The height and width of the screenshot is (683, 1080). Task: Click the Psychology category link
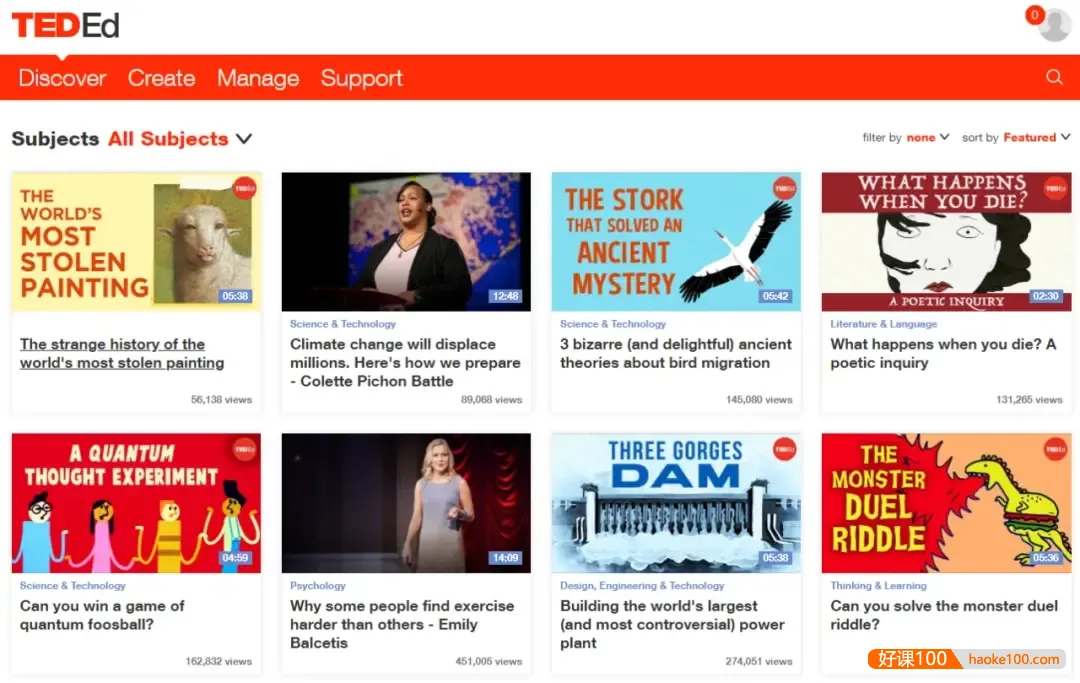(x=317, y=586)
